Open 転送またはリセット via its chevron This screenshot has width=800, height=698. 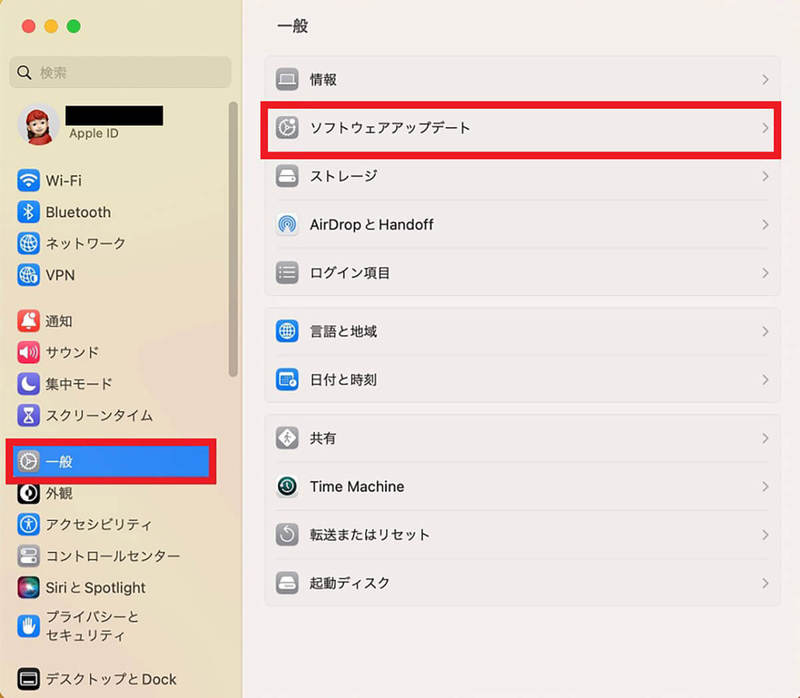pos(765,535)
